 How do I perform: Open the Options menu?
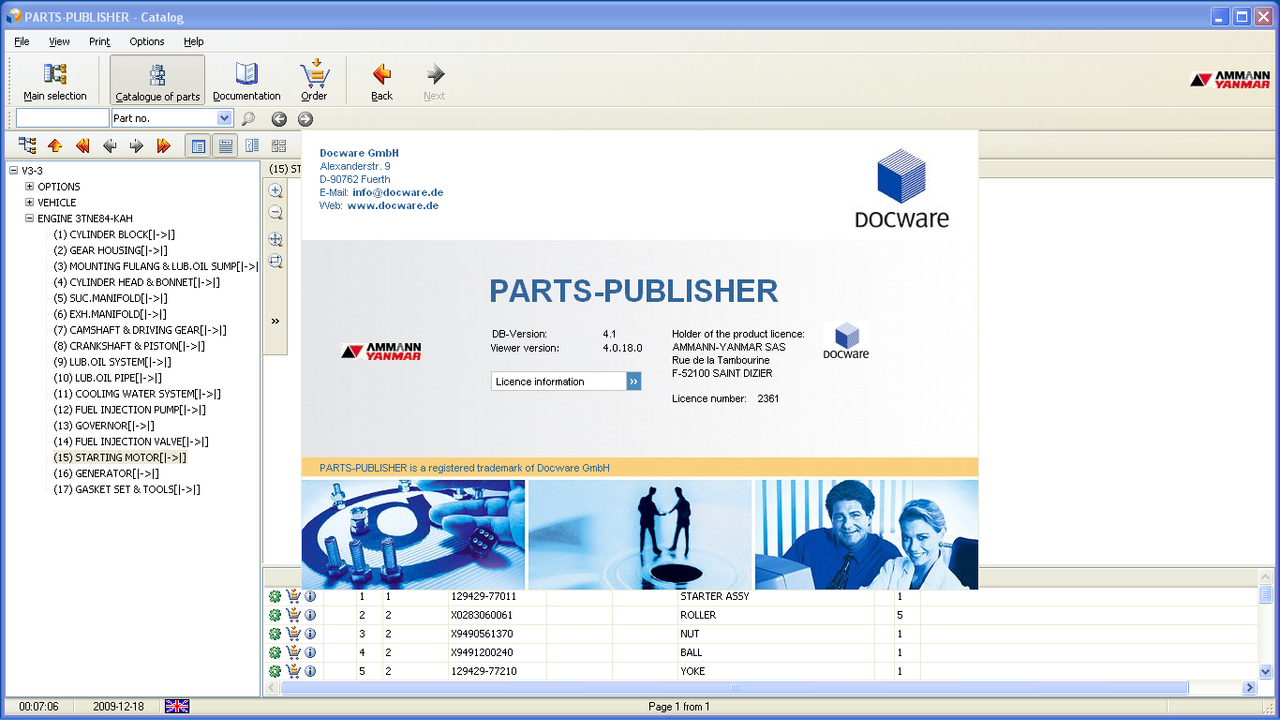147,41
